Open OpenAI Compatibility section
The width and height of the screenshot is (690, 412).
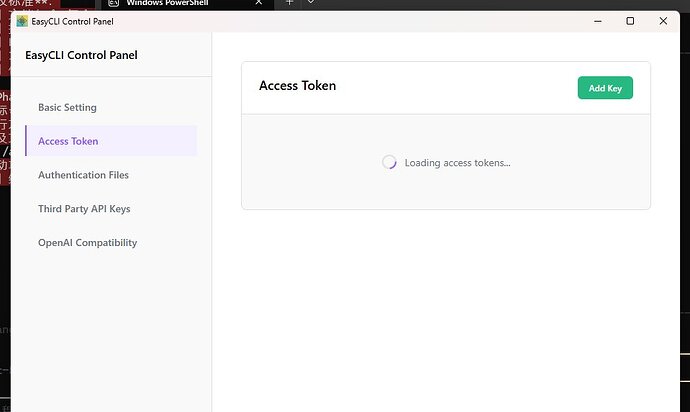tap(111, 243)
